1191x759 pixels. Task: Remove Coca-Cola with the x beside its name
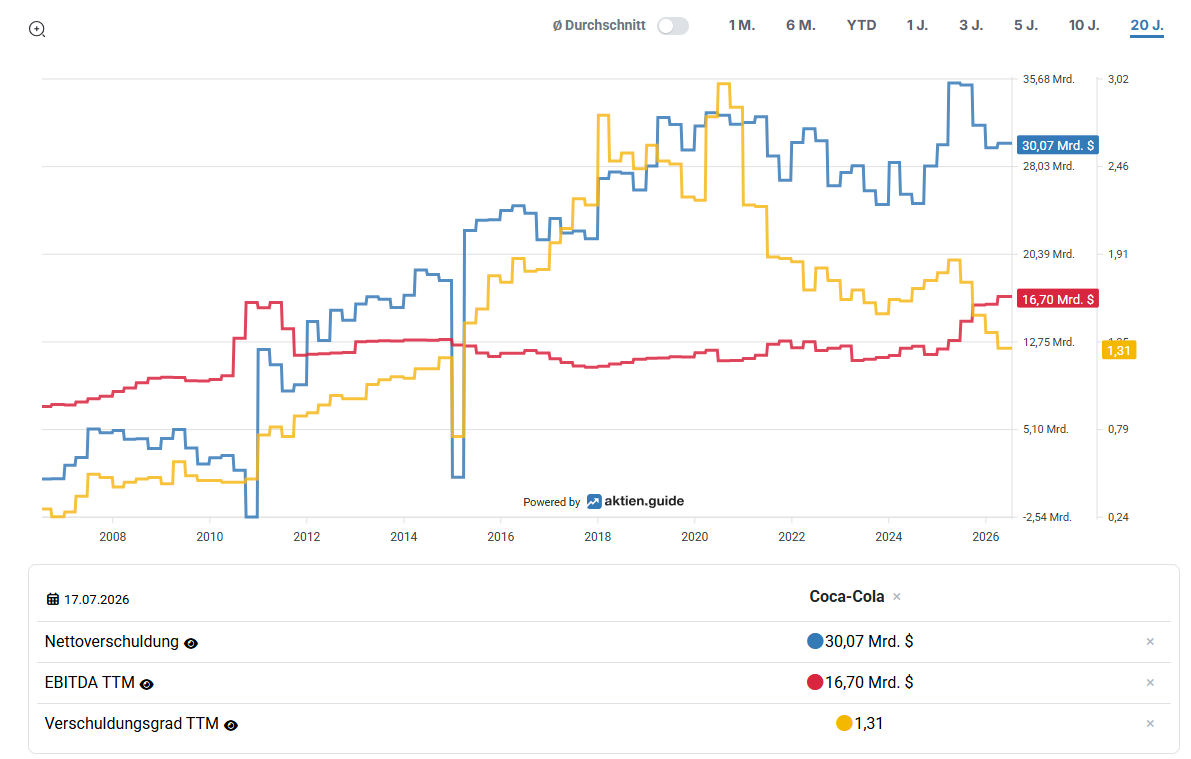(897, 596)
